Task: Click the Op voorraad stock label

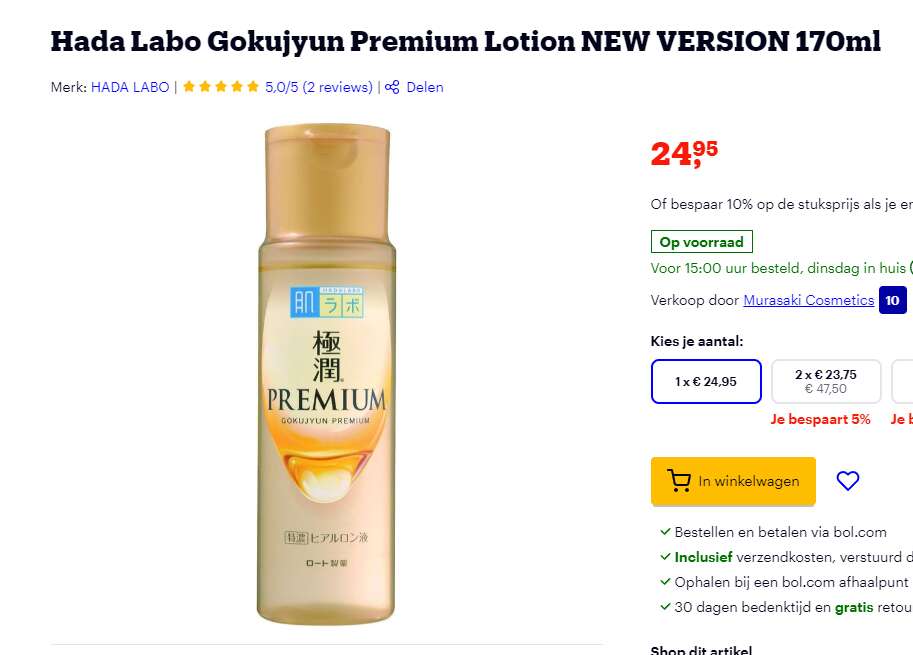Action: pos(702,242)
